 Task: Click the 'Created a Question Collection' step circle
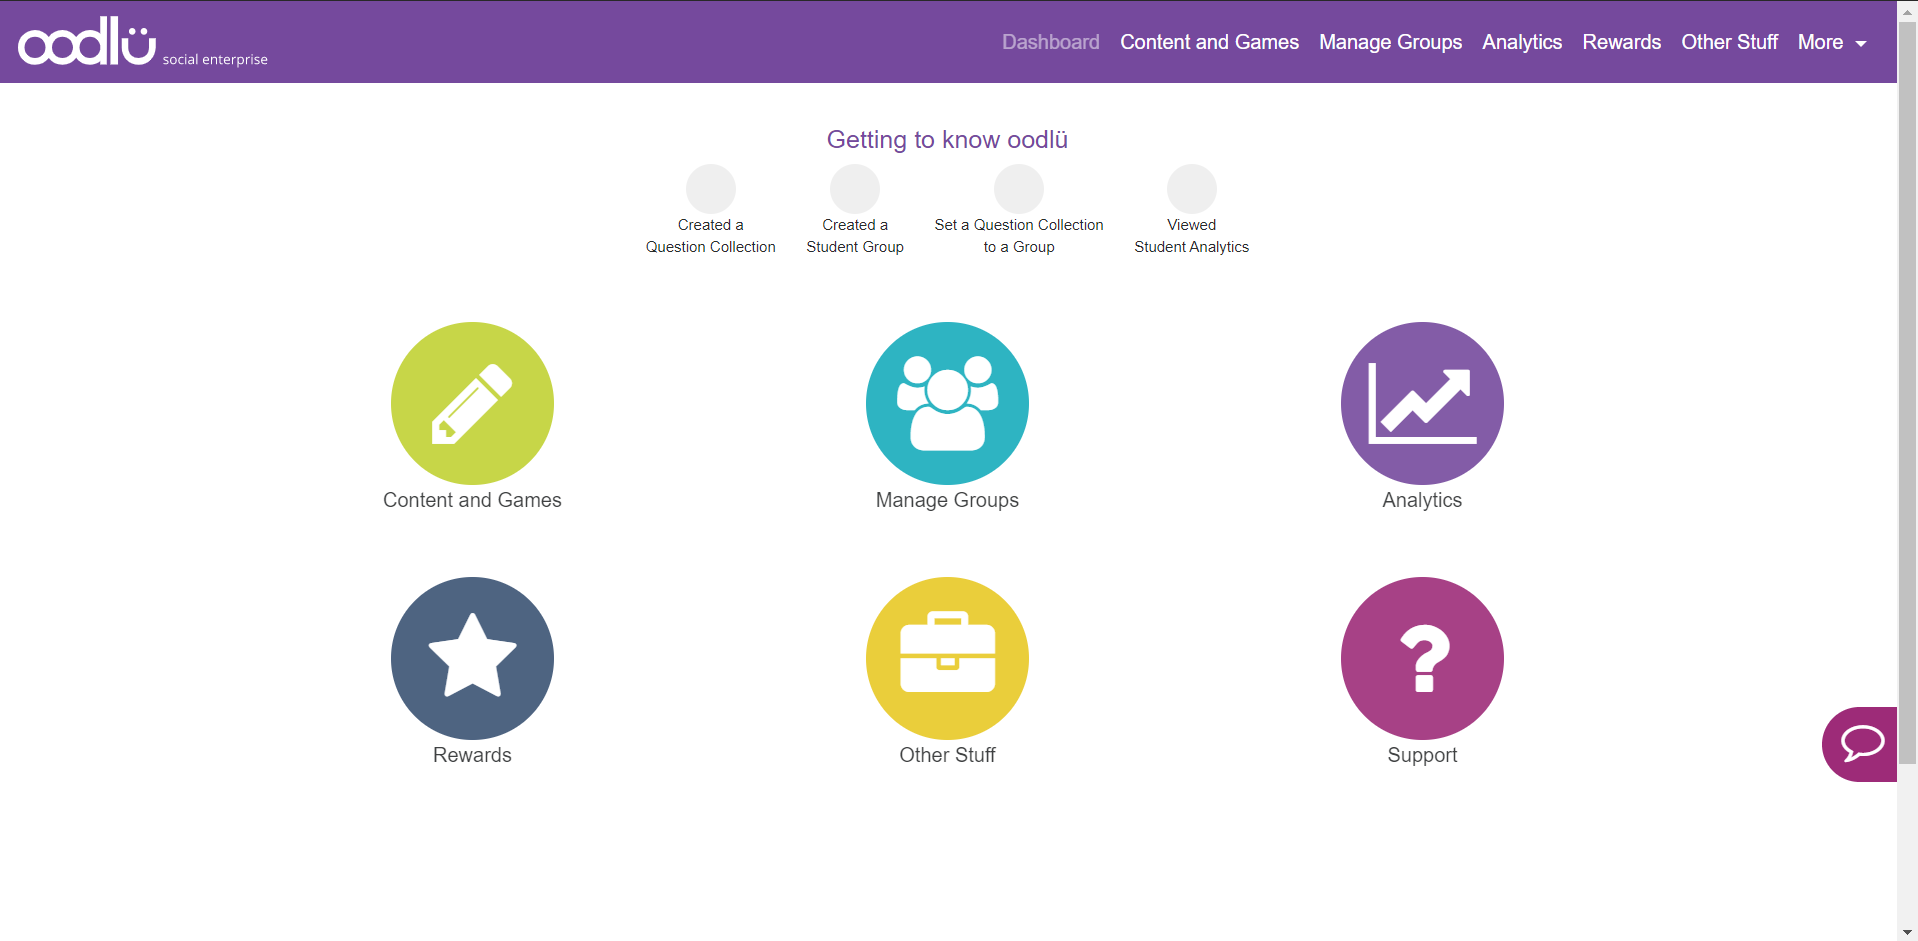pos(710,189)
